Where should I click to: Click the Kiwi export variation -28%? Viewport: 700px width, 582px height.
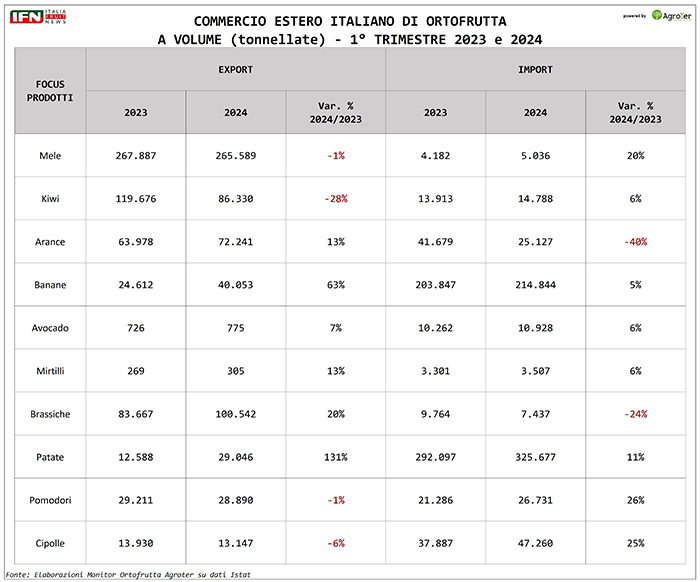point(335,199)
